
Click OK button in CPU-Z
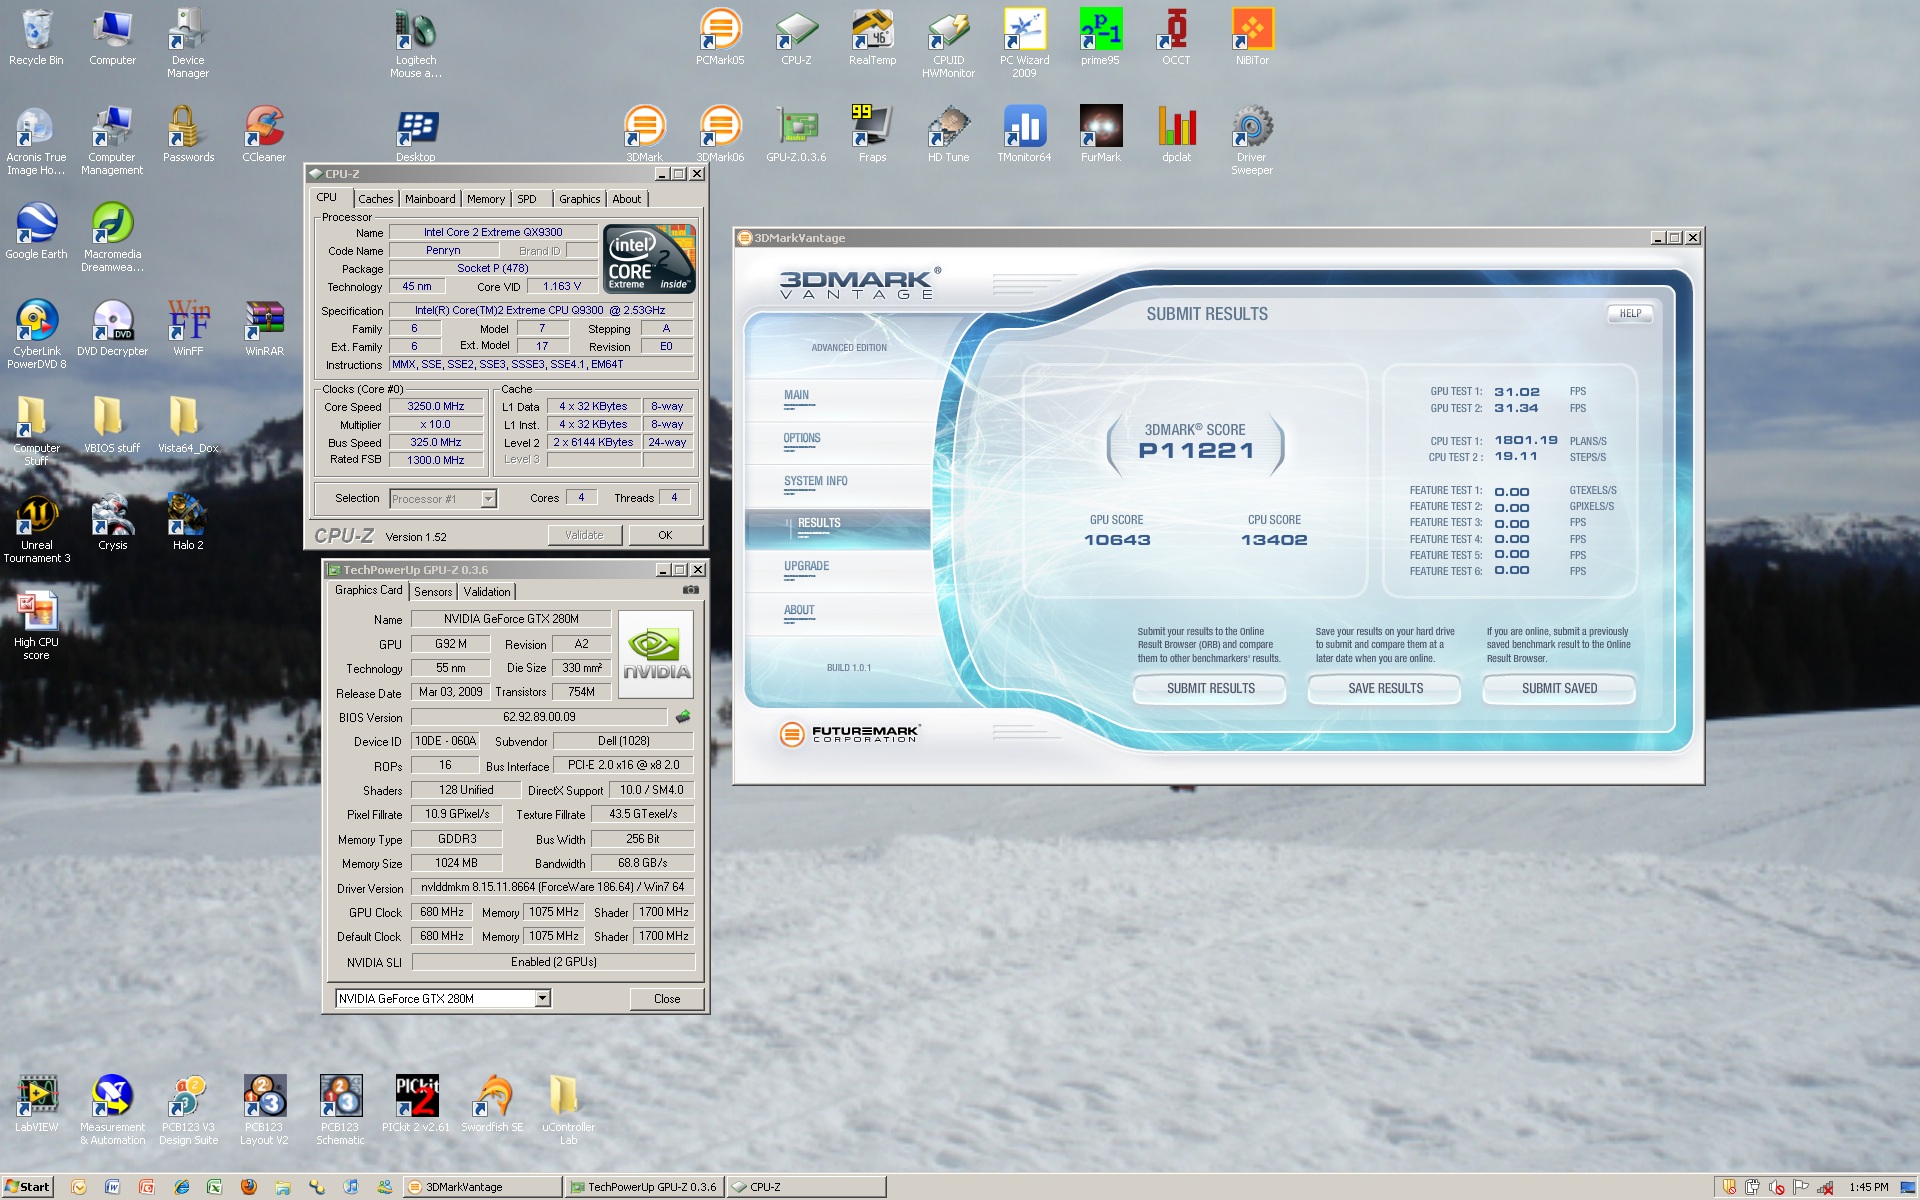click(x=665, y=535)
